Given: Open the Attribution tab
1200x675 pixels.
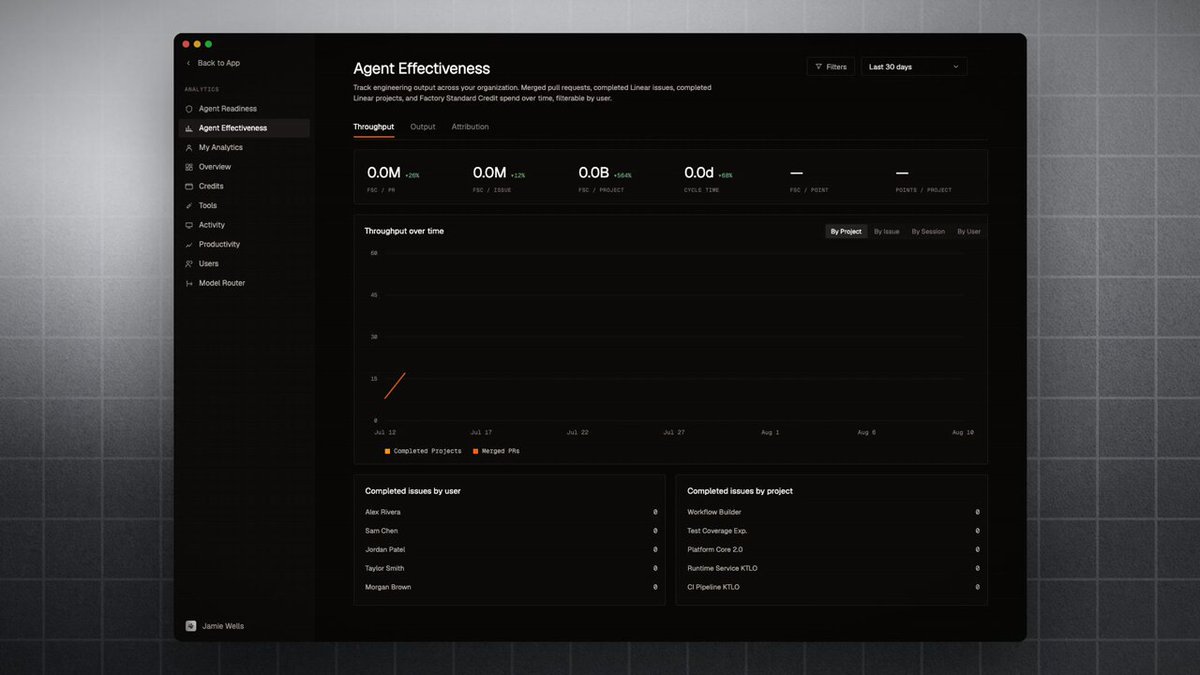Looking at the screenshot, I should click(470, 127).
